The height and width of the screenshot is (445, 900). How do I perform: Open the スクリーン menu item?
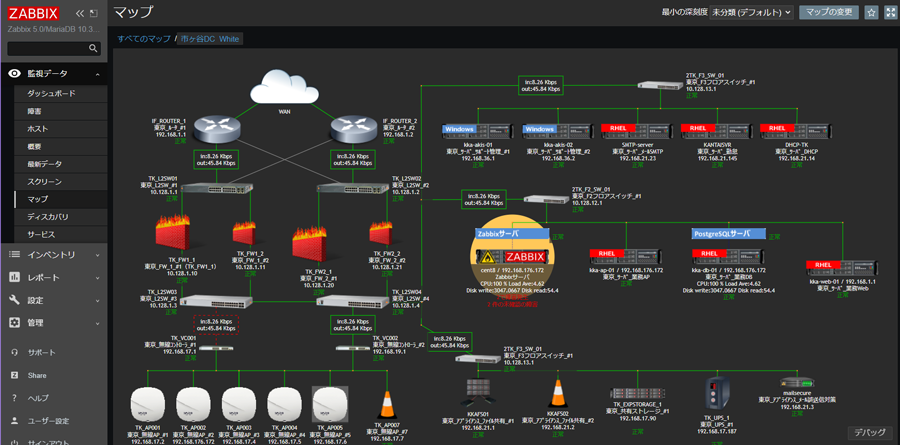pyautogui.click(x=60, y=182)
